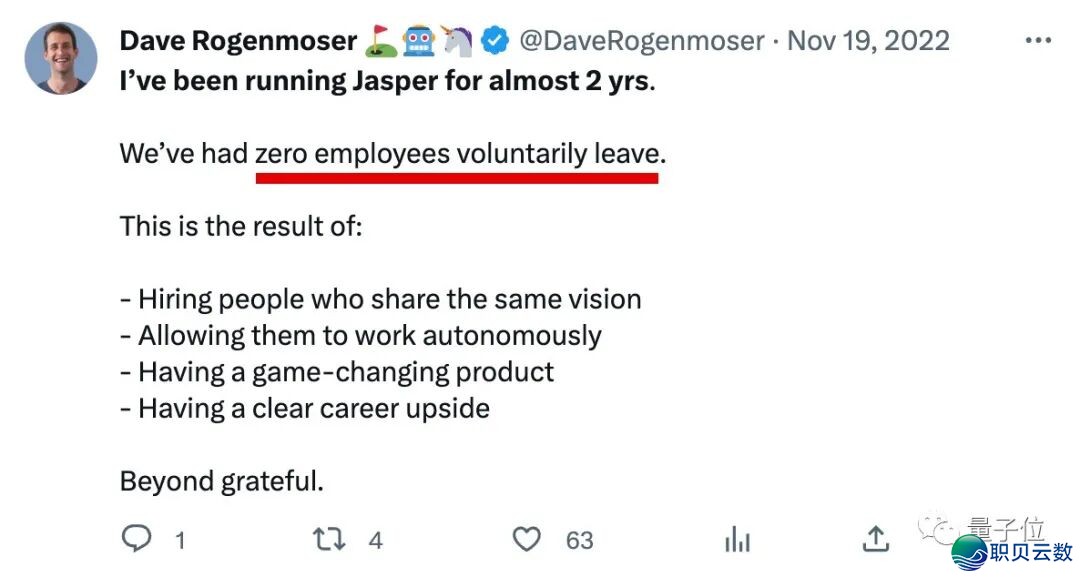Click the share upload icon
The image size is (1080, 577).
pos(876,540)
